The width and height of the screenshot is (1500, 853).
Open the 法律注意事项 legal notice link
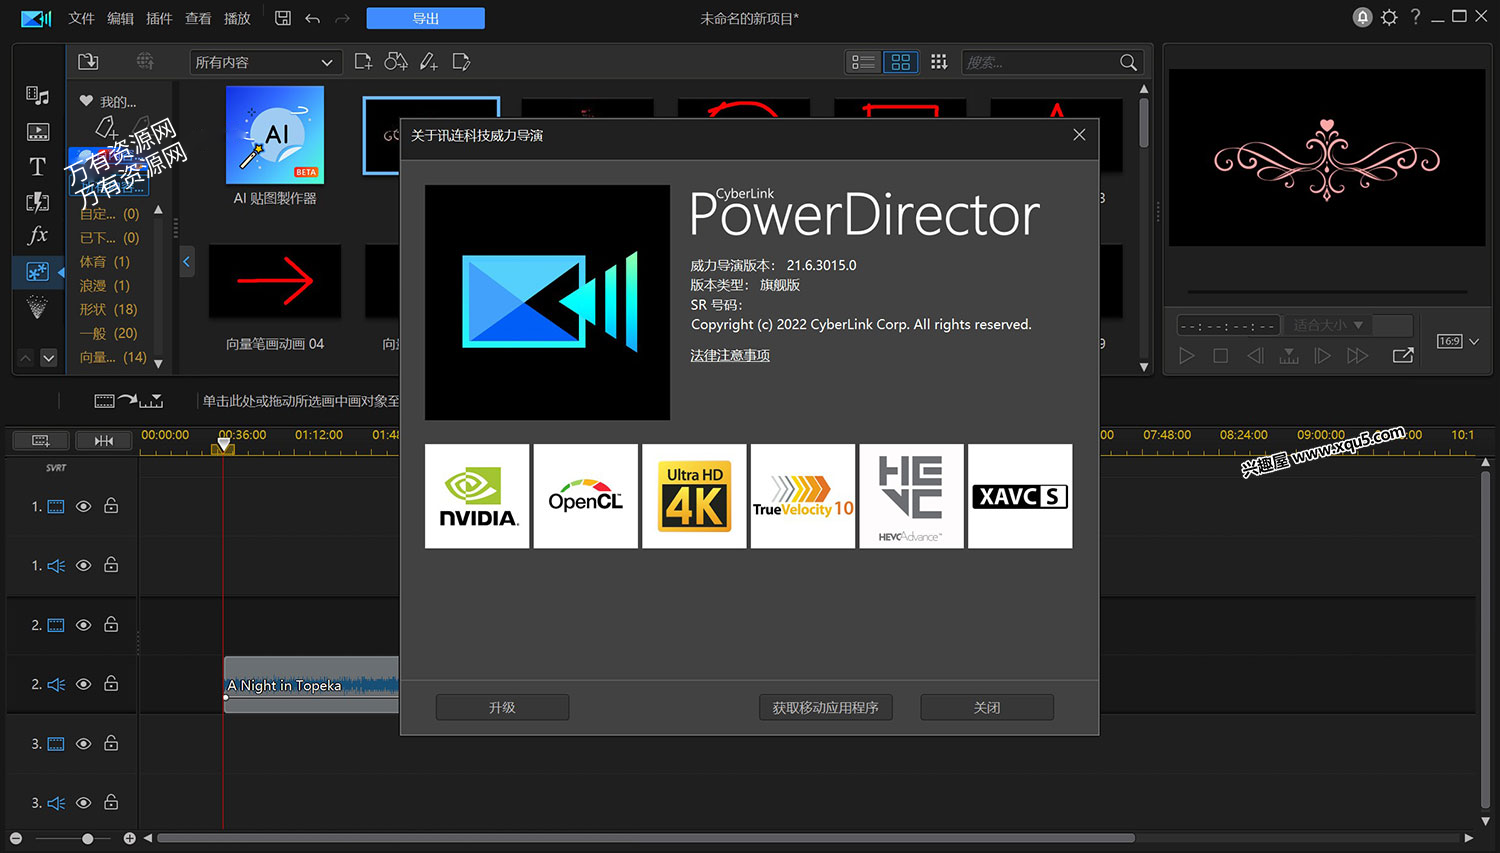click(730, 355)
